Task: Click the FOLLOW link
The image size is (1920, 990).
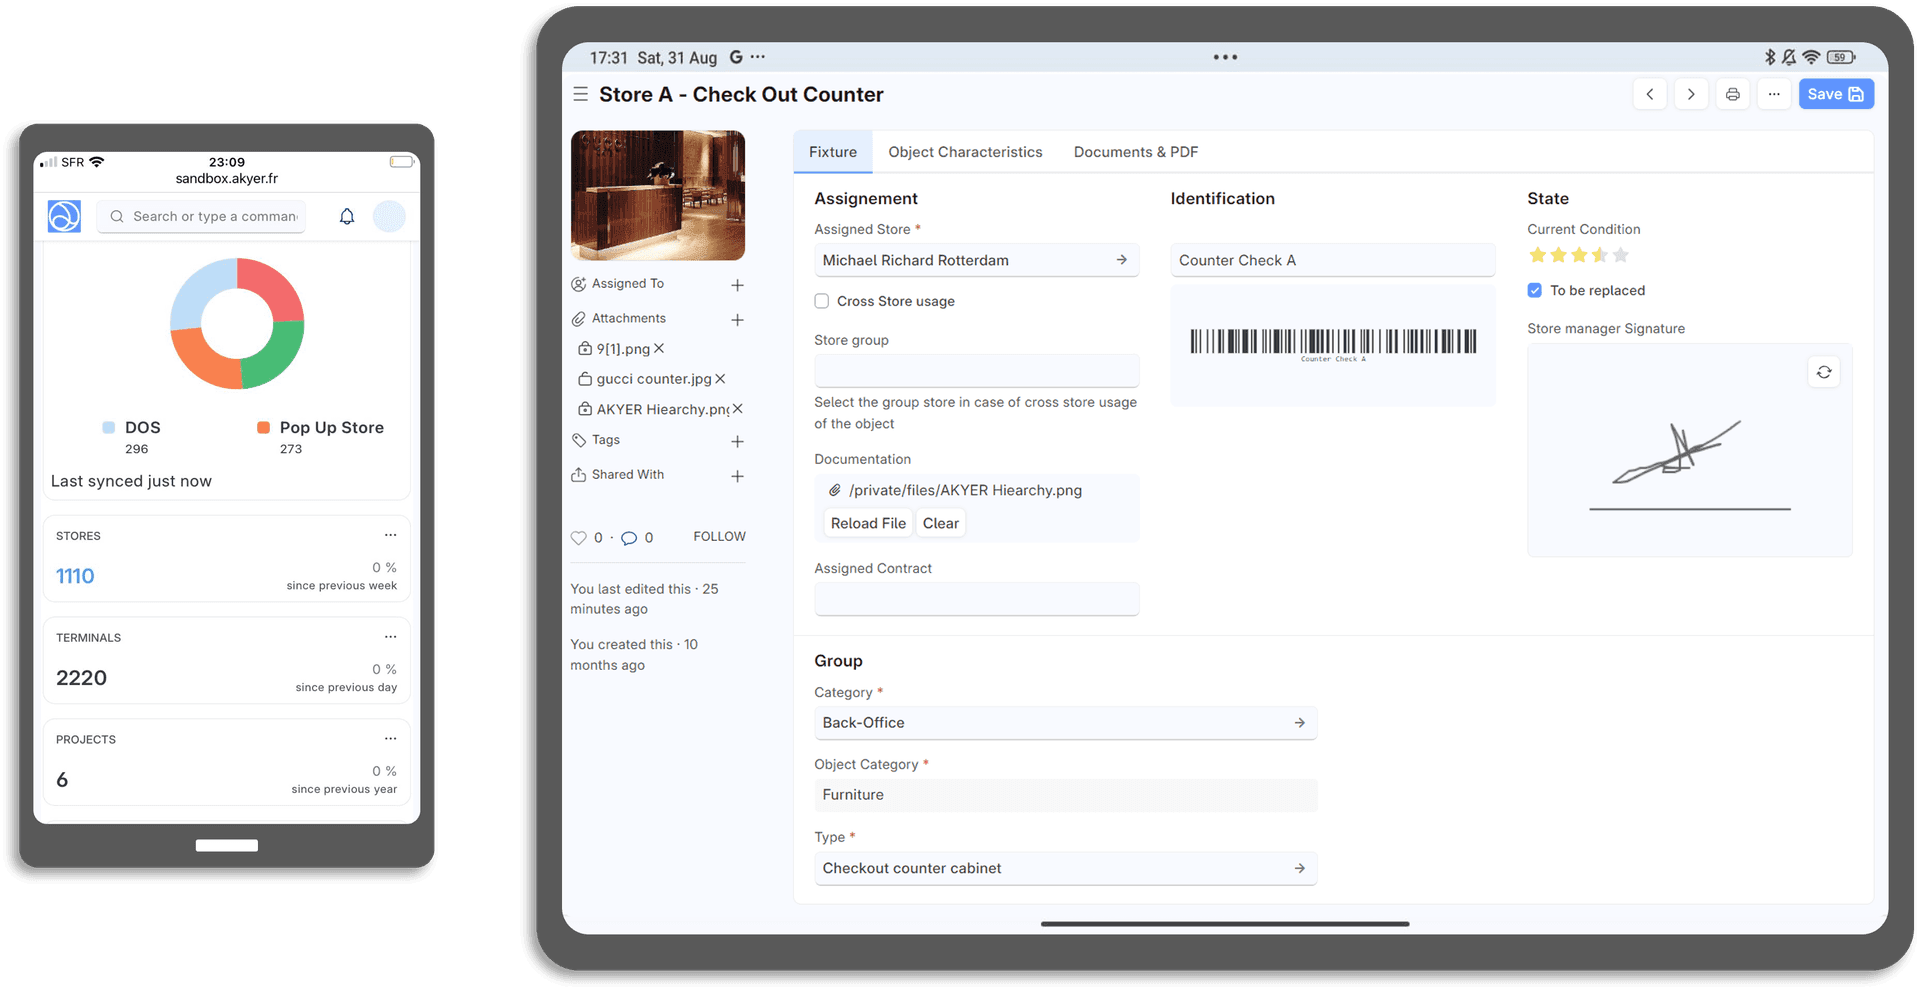Action: 719,536
